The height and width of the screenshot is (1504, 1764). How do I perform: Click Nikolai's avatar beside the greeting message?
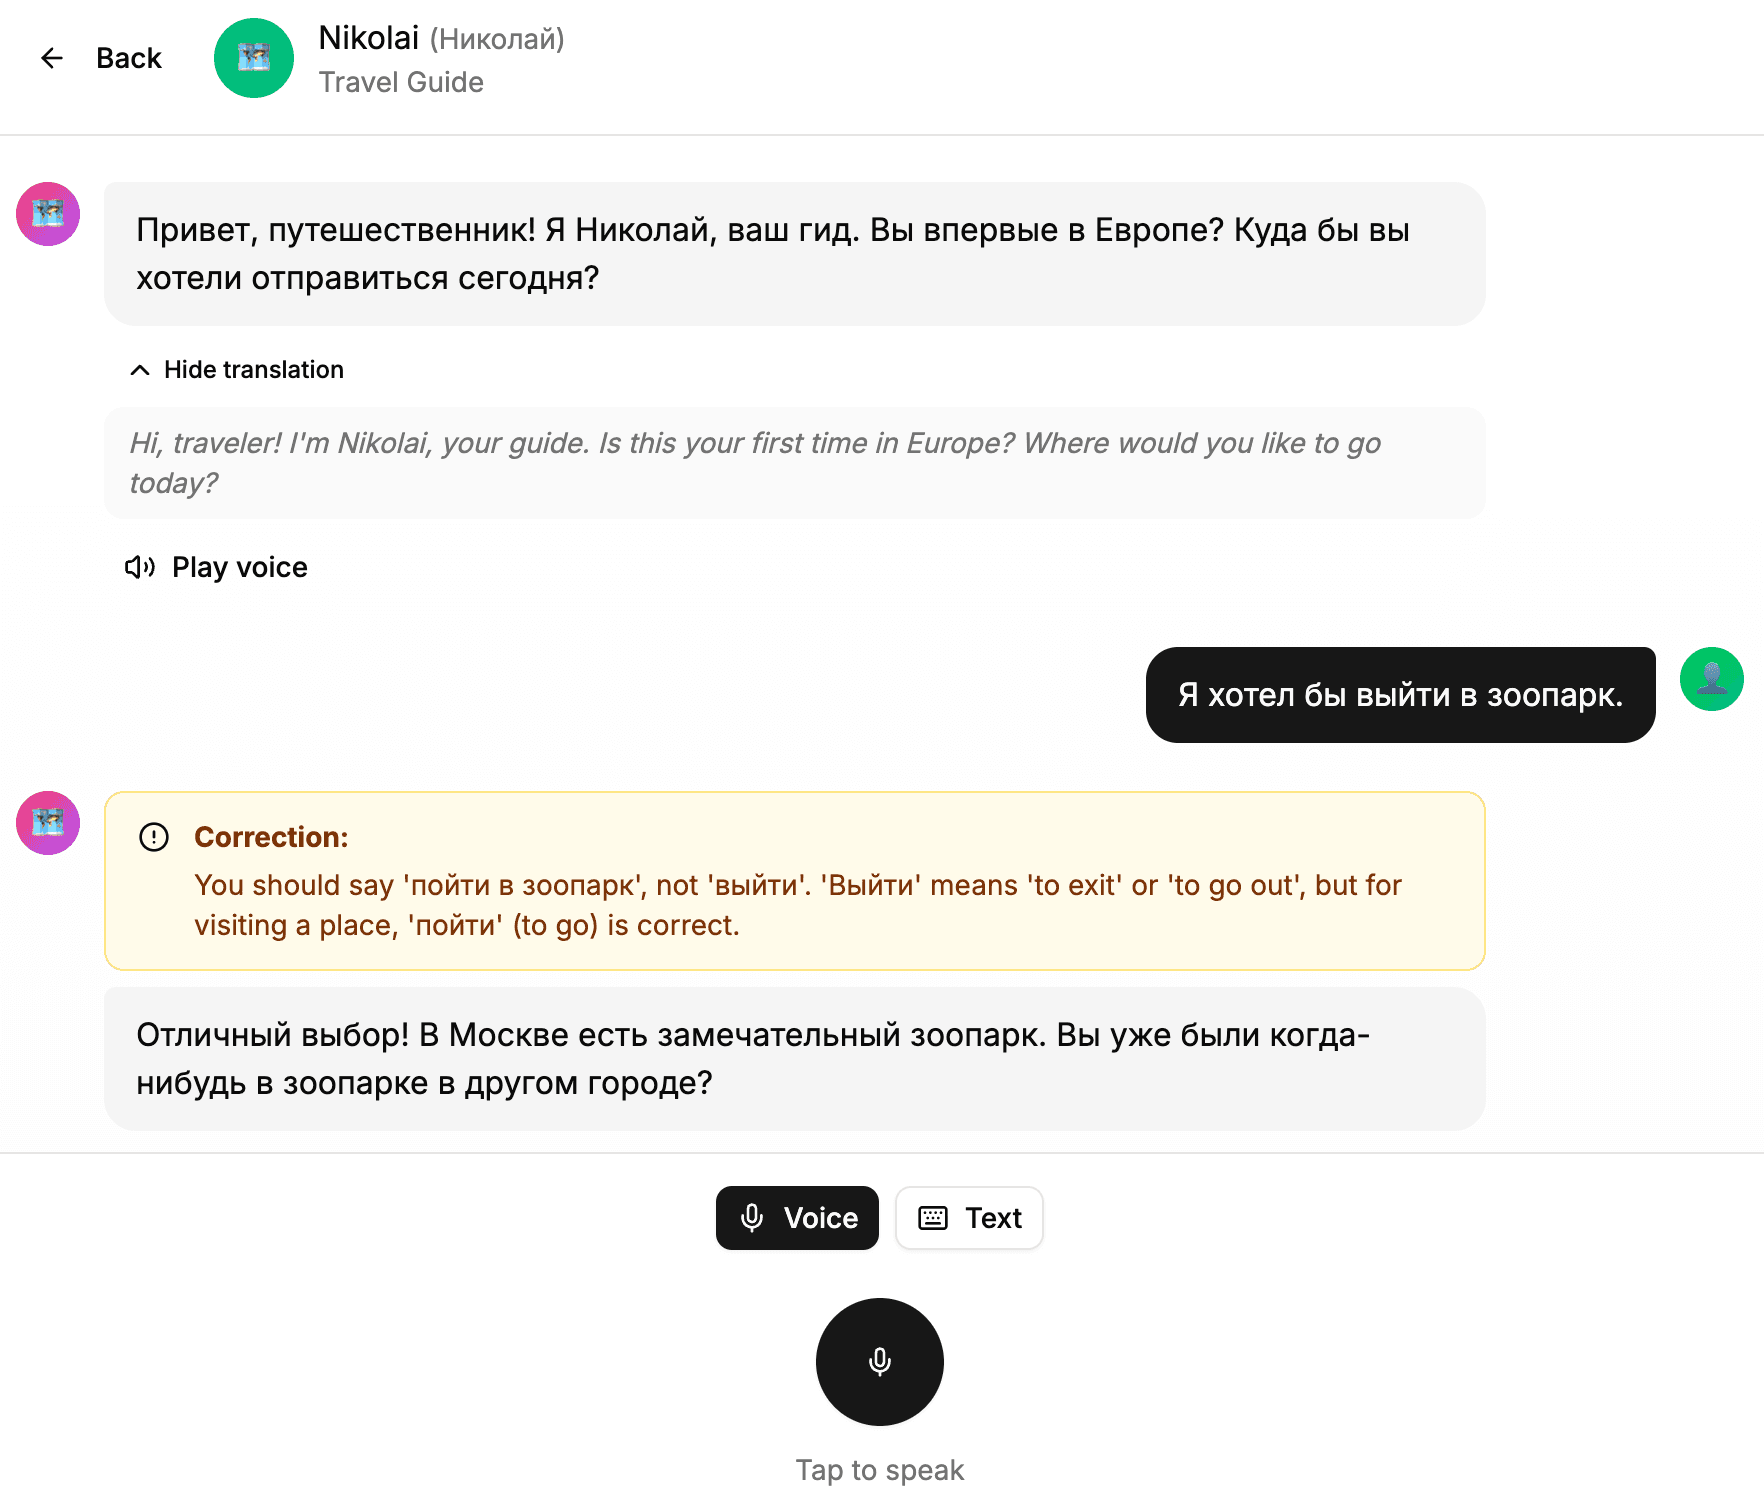click(x=48, y=214)
